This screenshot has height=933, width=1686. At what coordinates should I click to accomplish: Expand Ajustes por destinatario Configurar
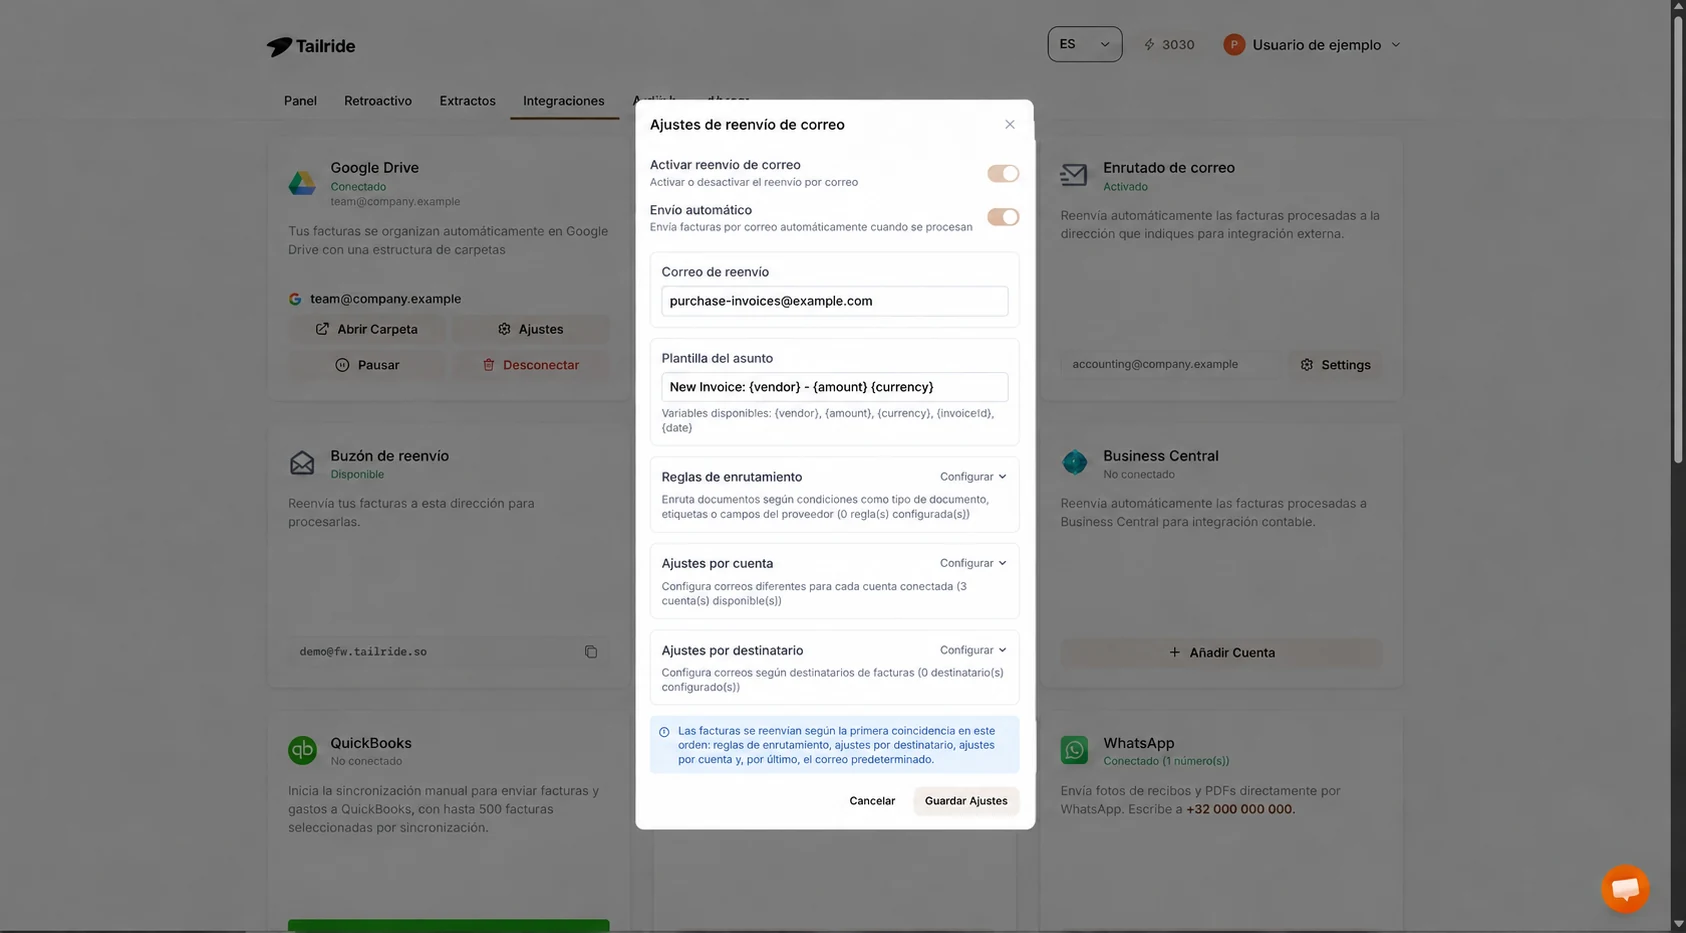973,650
